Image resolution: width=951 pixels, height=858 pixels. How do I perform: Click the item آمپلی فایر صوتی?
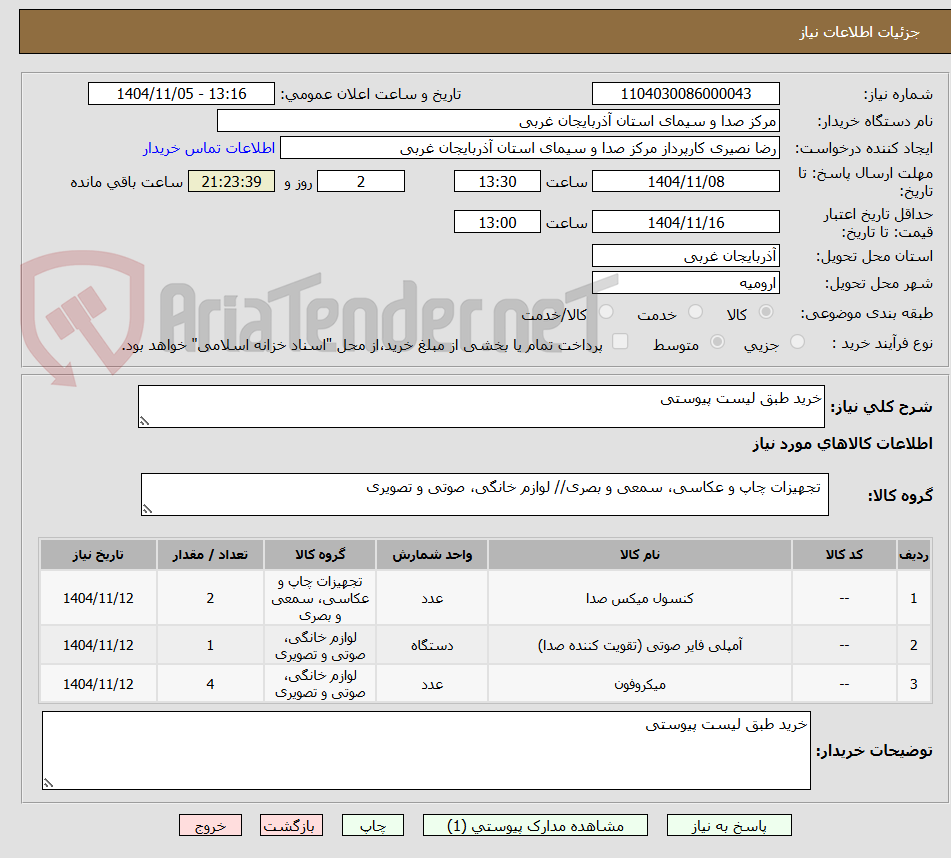coord(639,645)
